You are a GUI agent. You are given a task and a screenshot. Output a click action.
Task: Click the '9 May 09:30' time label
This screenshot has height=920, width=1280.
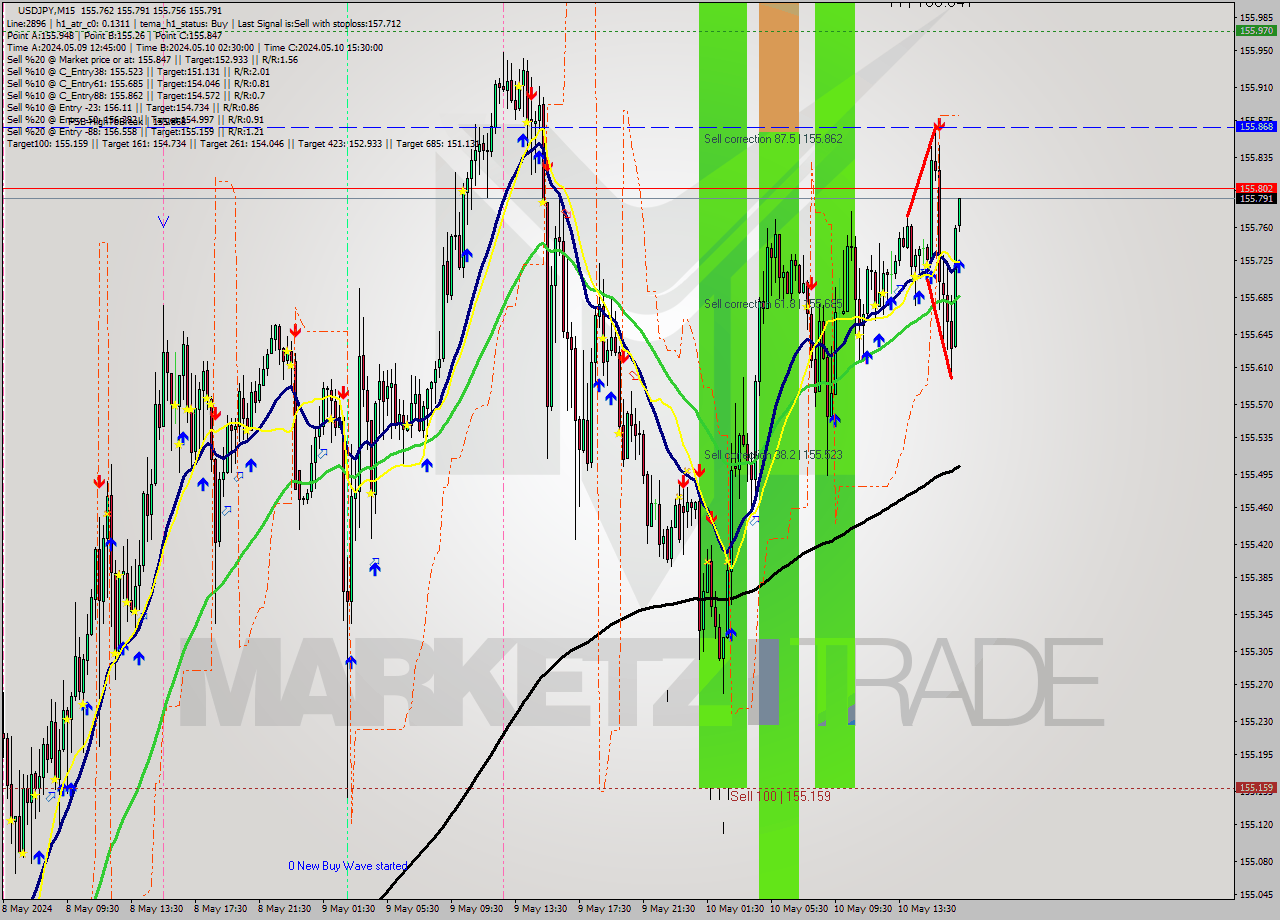click(x=477, y=909)
